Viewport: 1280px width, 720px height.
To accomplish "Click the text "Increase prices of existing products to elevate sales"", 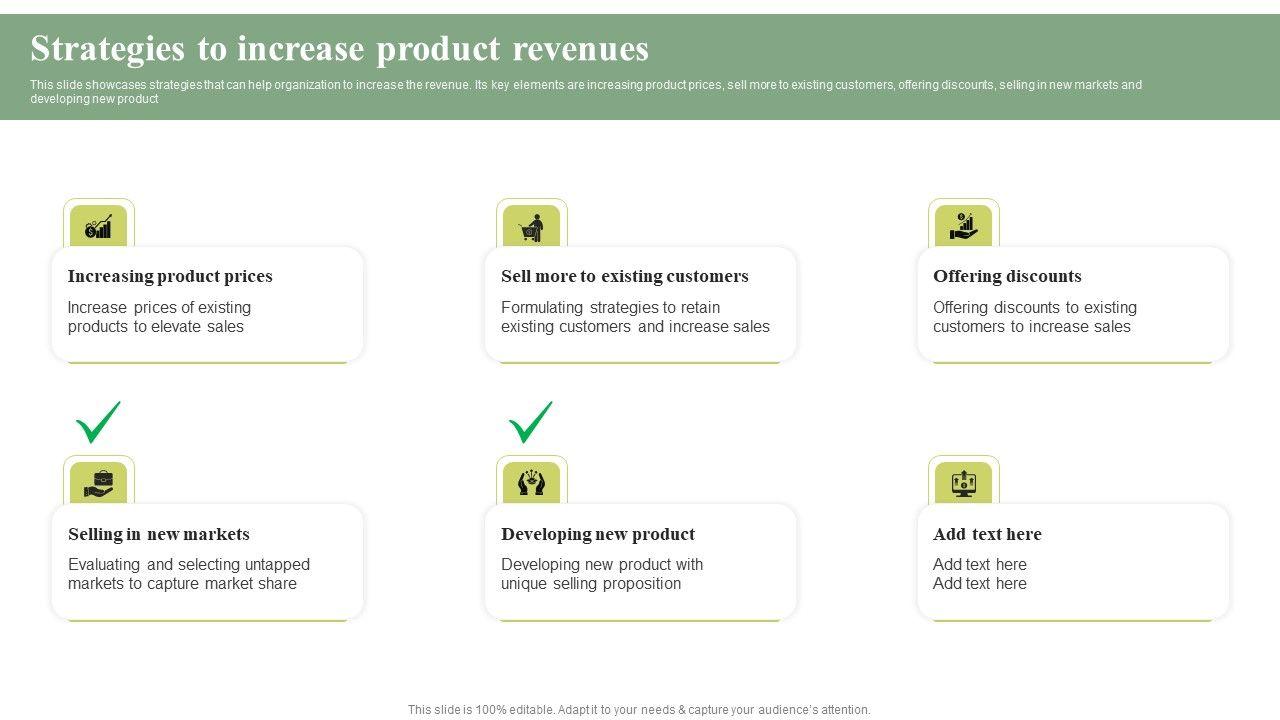I will 160,317.
